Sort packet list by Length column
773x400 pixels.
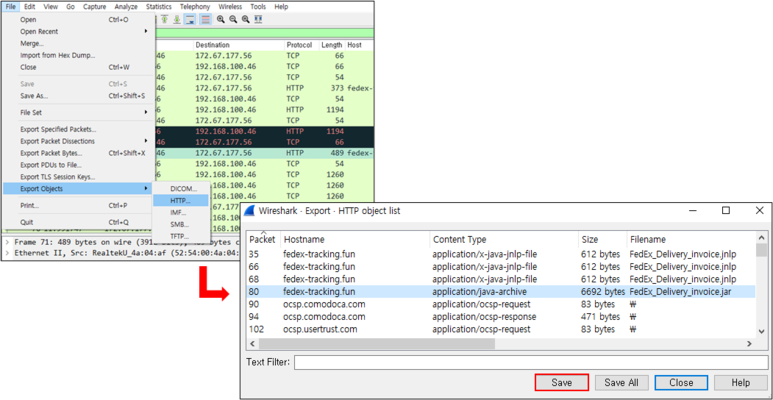point(332,45)
